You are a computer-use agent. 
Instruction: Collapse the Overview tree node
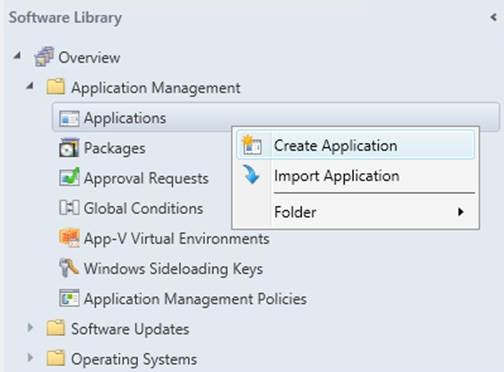(x=17, y=56)
